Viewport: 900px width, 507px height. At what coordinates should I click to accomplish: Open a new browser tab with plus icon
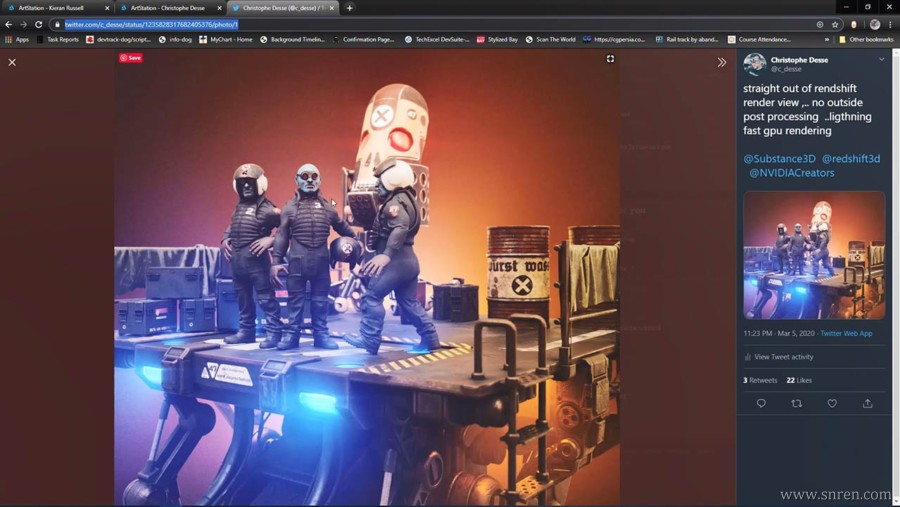[349, 8]
